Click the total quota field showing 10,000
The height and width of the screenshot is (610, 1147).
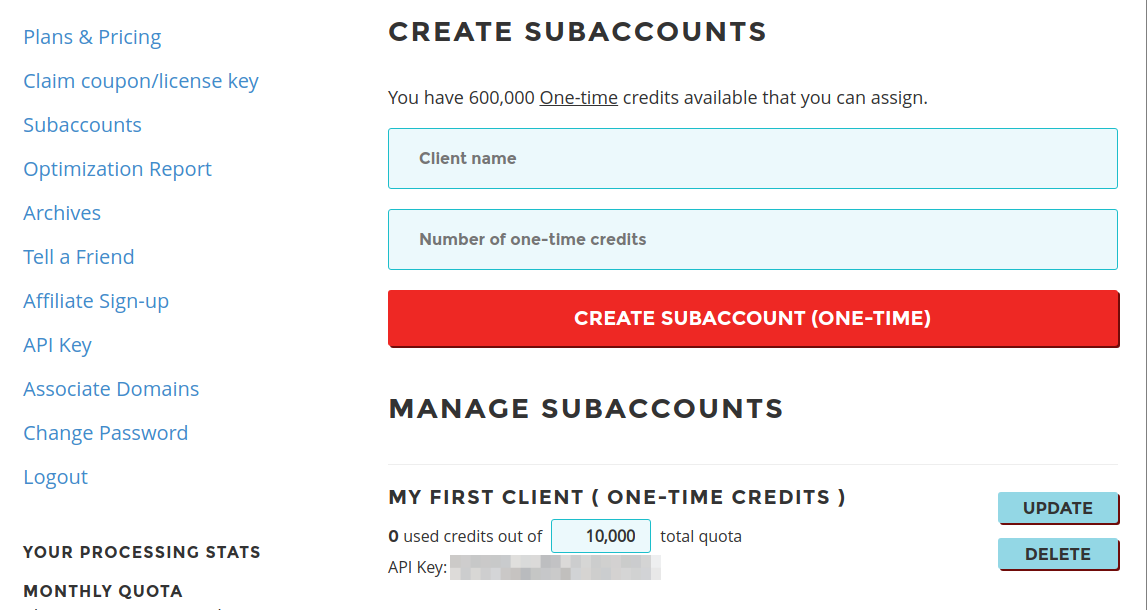[601, 536]
